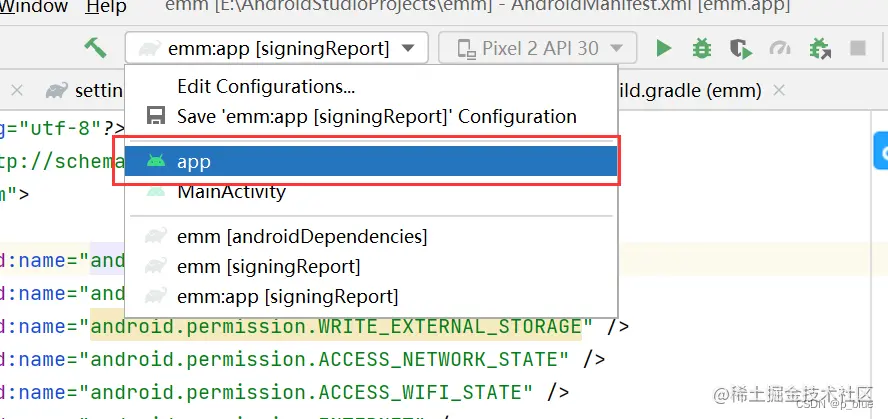Open the Window menu
This screenshot has height=419, width=888.
point(33,7)
